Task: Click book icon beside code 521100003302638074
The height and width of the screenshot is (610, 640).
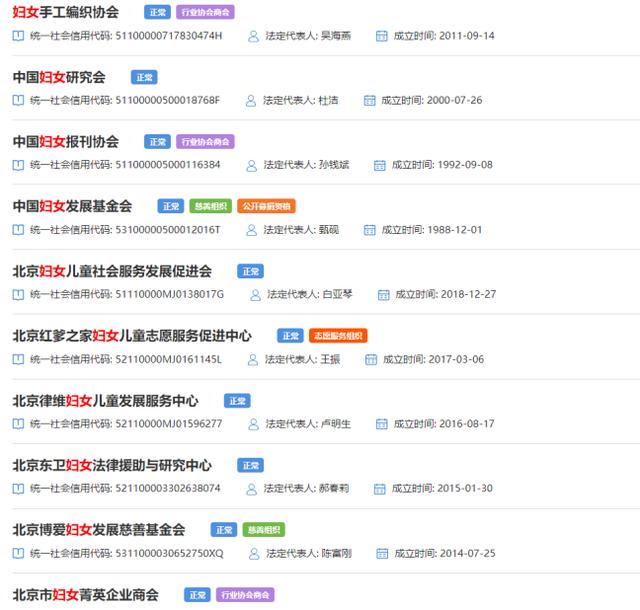Action: [18, 488]
